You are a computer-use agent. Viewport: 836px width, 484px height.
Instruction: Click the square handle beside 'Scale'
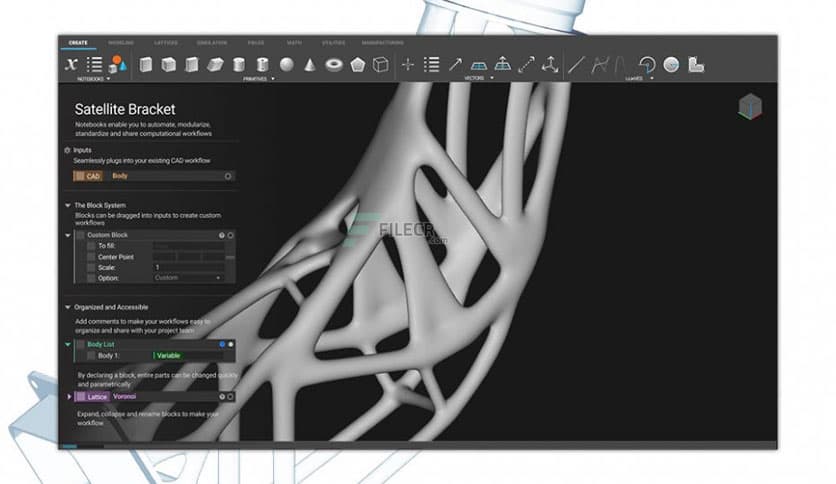coord(91,268)
